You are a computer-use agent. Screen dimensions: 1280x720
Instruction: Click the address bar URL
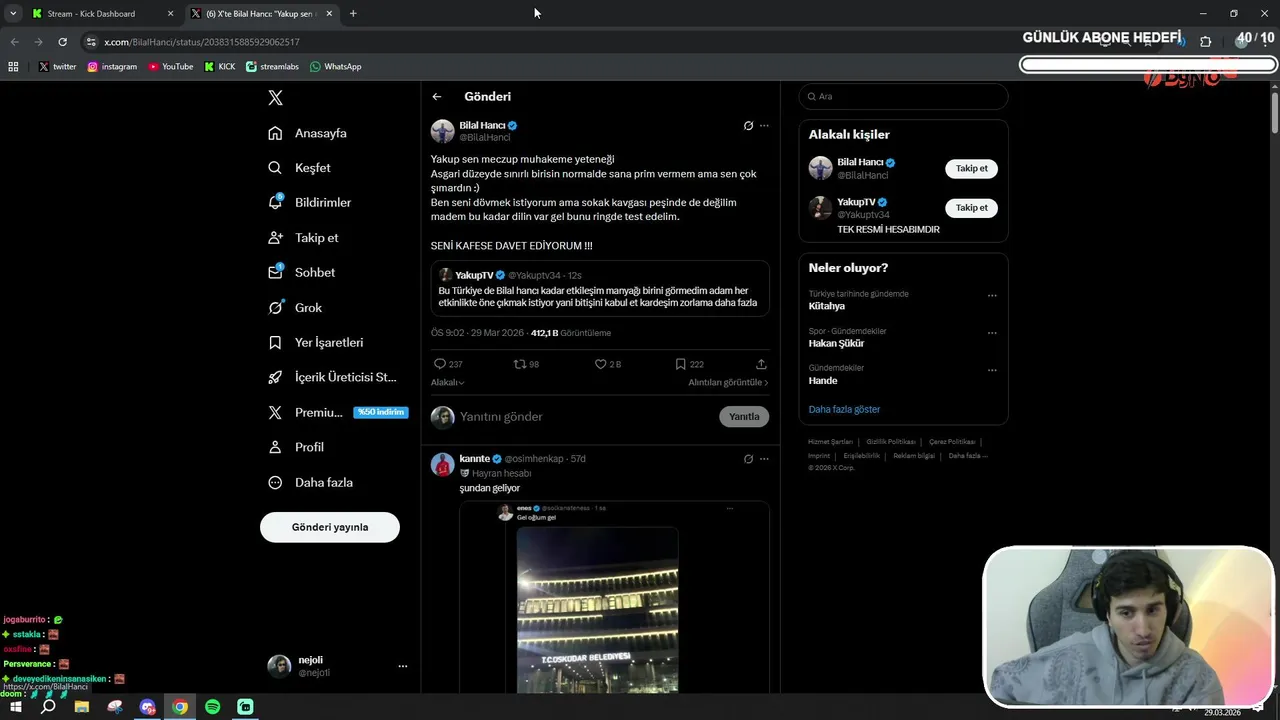tap(202, 42)
